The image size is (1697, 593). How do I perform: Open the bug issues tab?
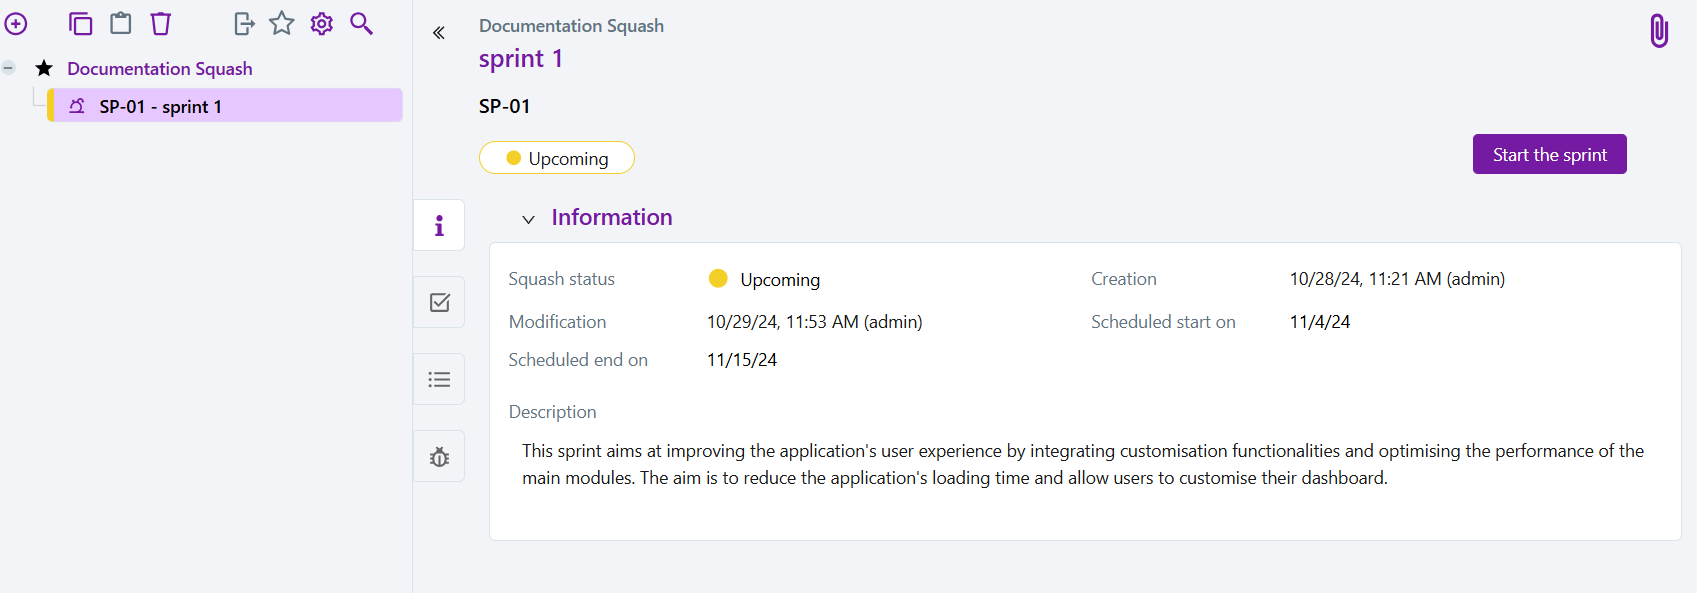point(439,457)
